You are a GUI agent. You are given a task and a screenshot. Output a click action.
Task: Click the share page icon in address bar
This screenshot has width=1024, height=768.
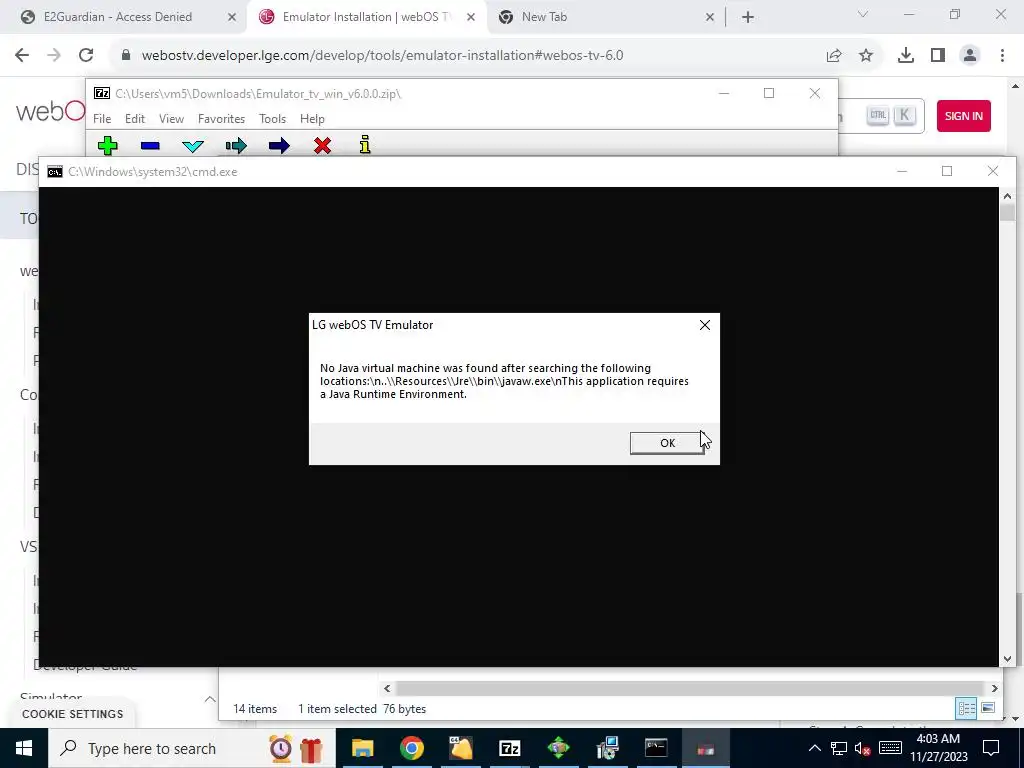click(834, 56)
